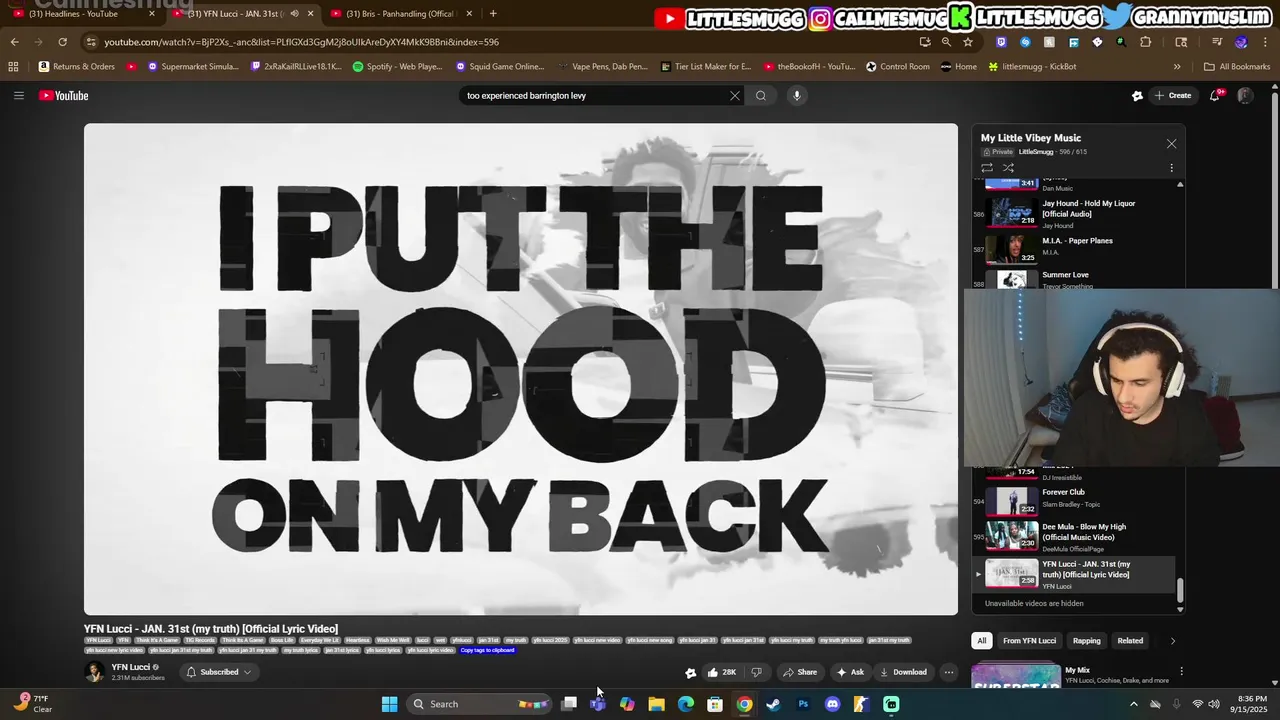The image size is (1280, 720).
Task: Open Windows Start menu
Action: 389,704
